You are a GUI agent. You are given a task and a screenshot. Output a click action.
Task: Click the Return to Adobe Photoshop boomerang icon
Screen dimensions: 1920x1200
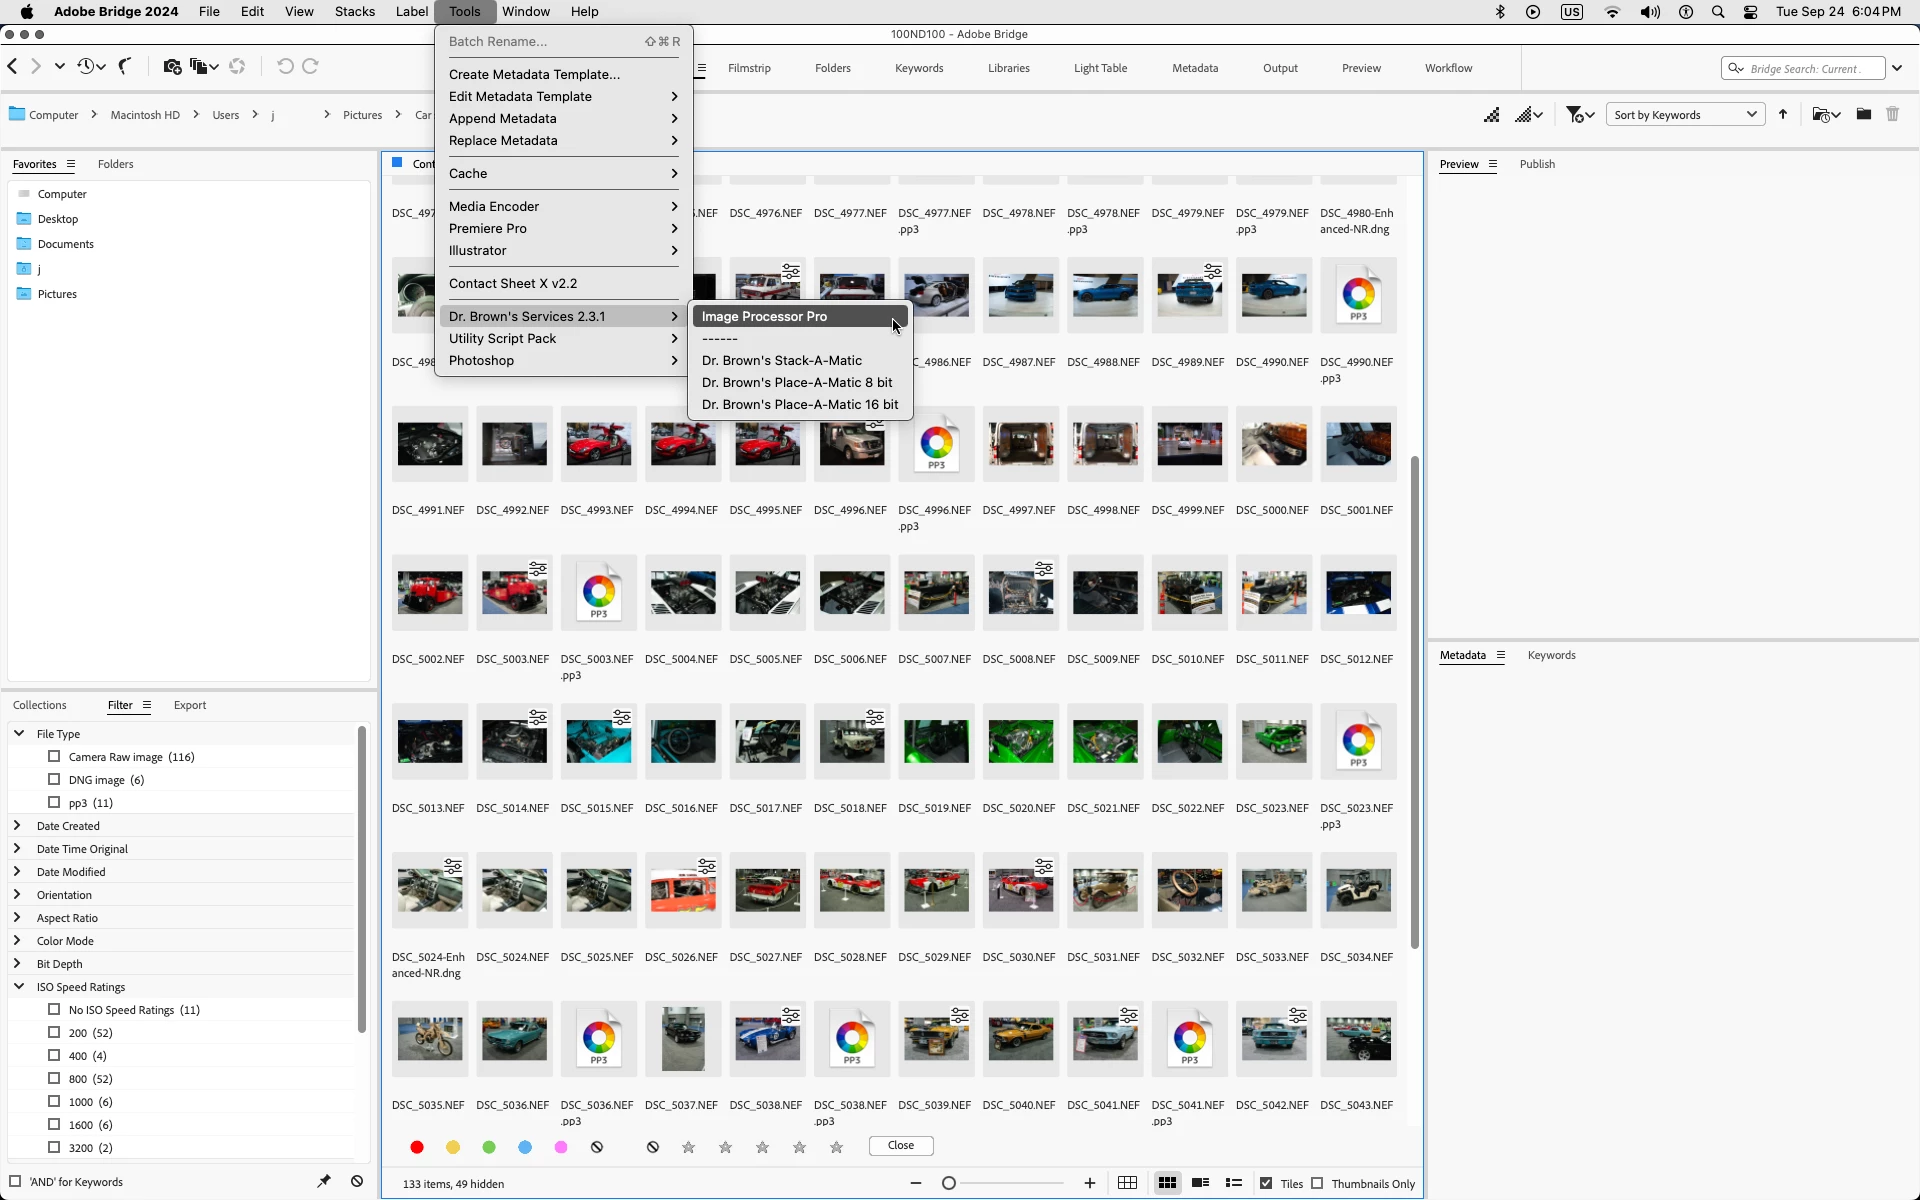[x=125, y=67]
